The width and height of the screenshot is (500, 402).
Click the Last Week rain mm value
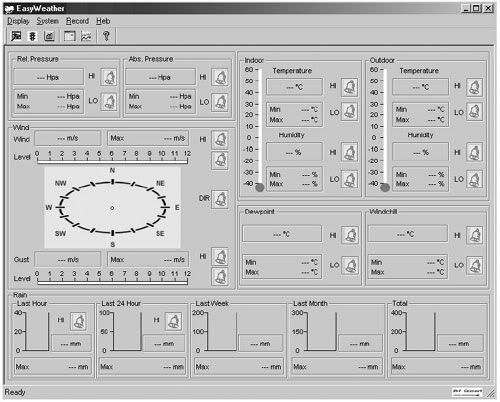(261, 343)
